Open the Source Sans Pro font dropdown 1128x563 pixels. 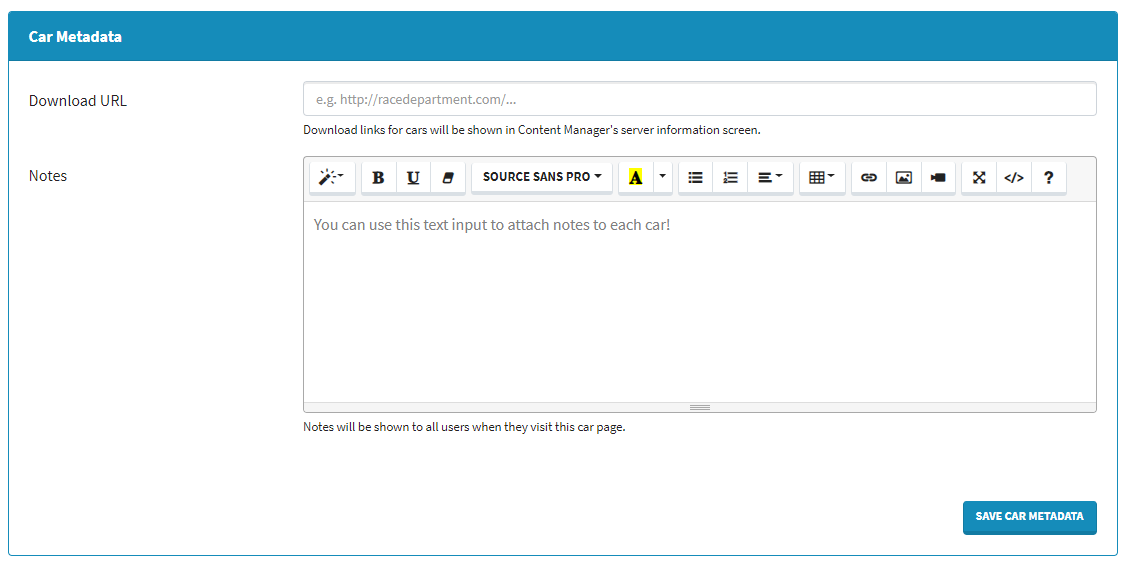(541, 177)
